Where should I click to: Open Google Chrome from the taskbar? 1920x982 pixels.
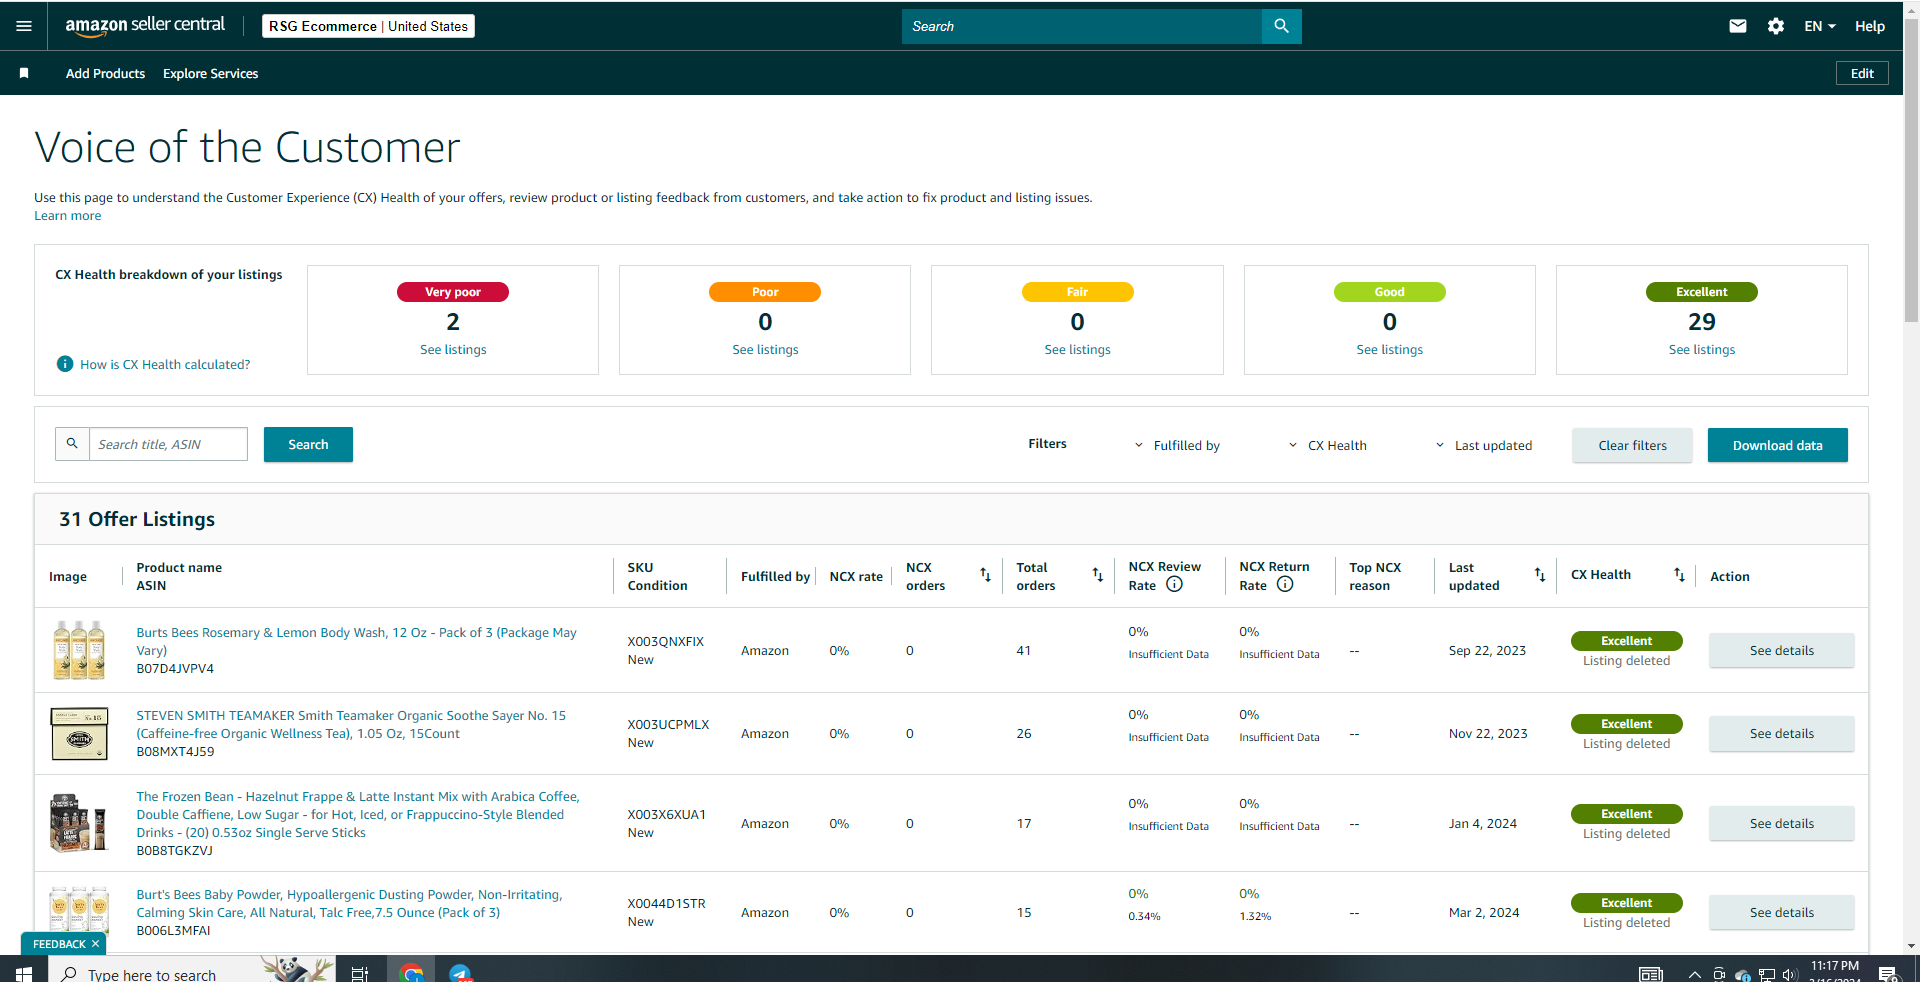click(x=411, y=973)
